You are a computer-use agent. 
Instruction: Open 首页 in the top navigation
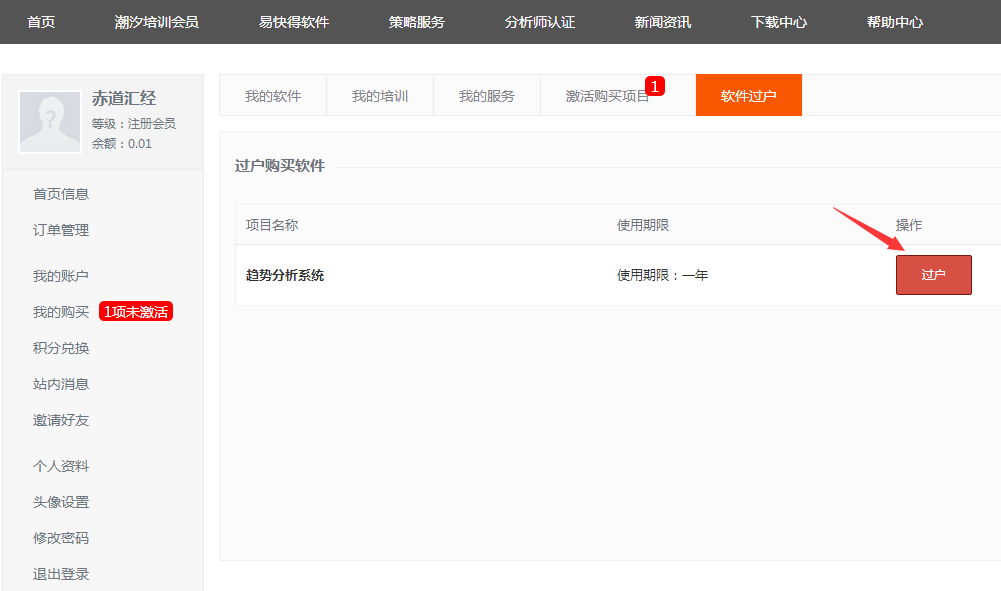pos(41,22)
